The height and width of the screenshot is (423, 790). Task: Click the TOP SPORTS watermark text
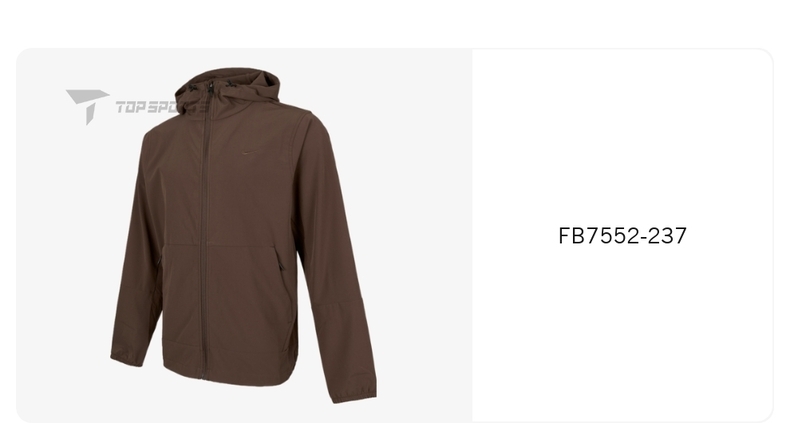coord(146,107)
